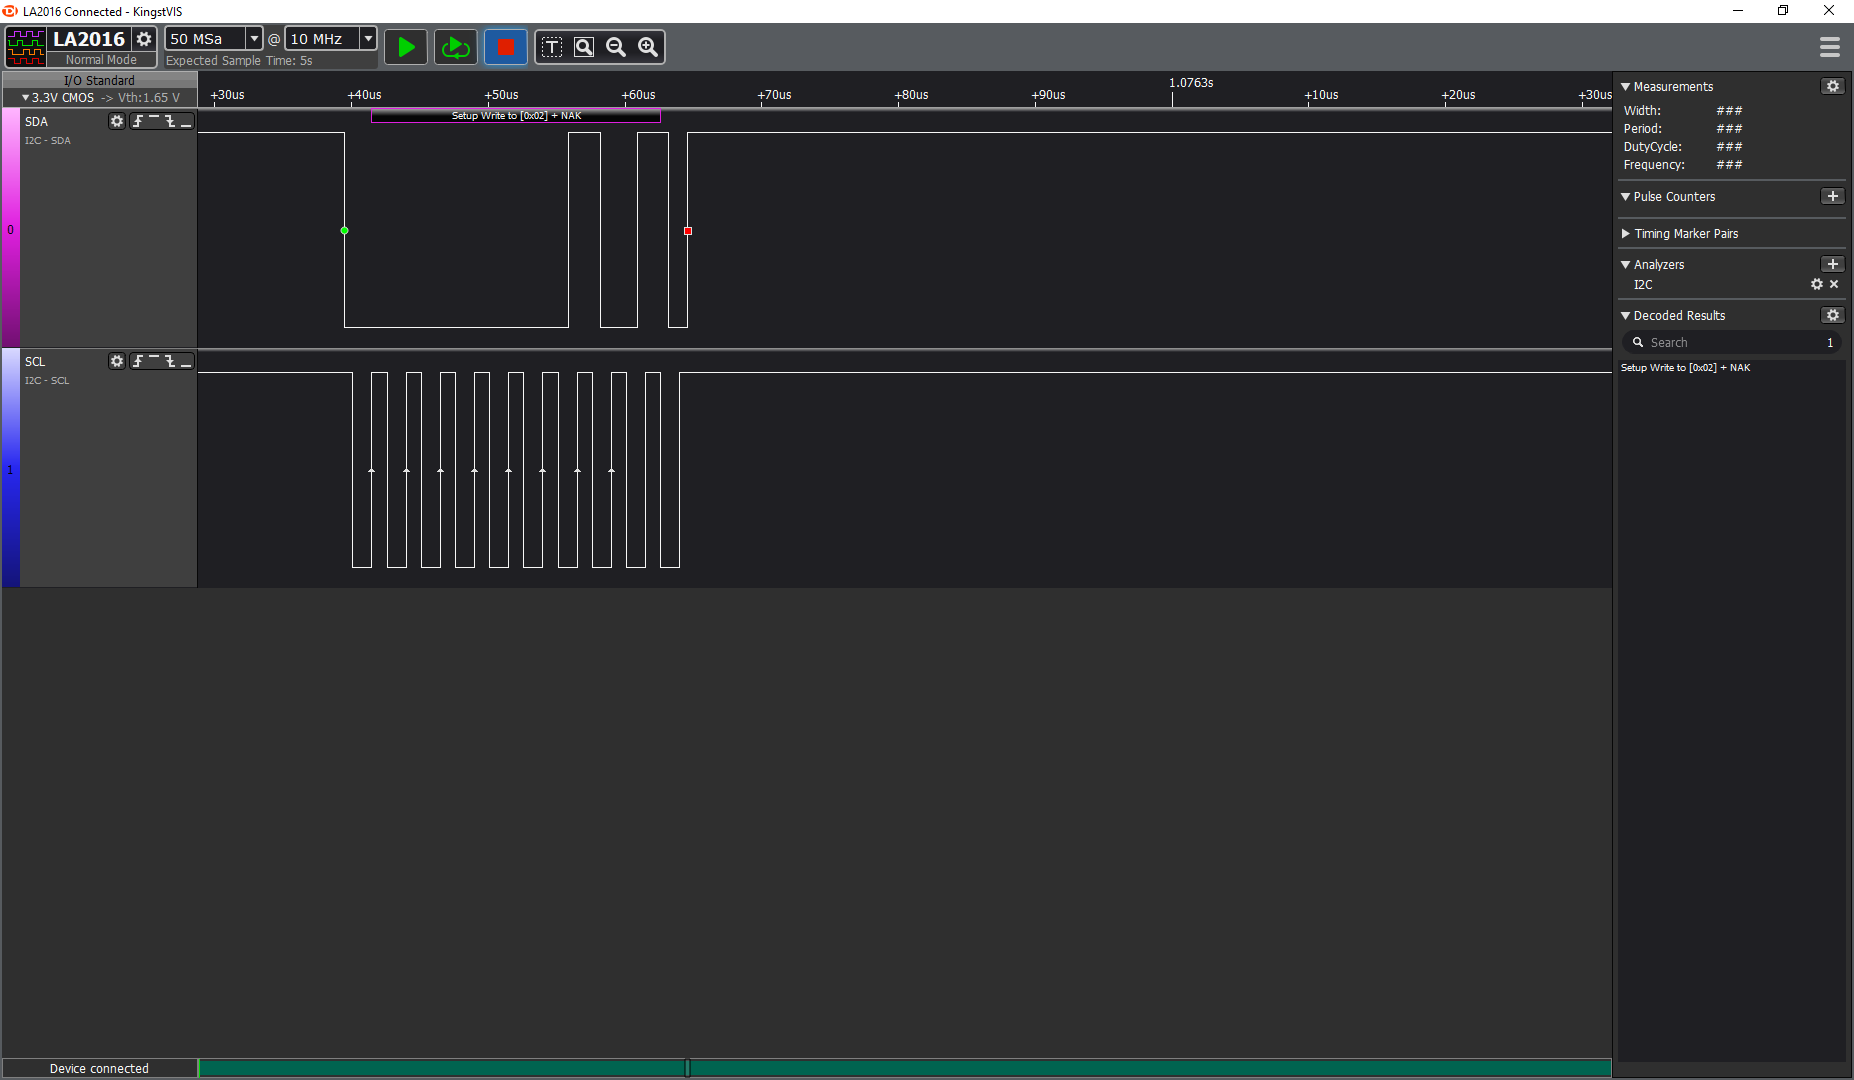
Task: Click the decoded results Search field
Action: [1731, 343]
